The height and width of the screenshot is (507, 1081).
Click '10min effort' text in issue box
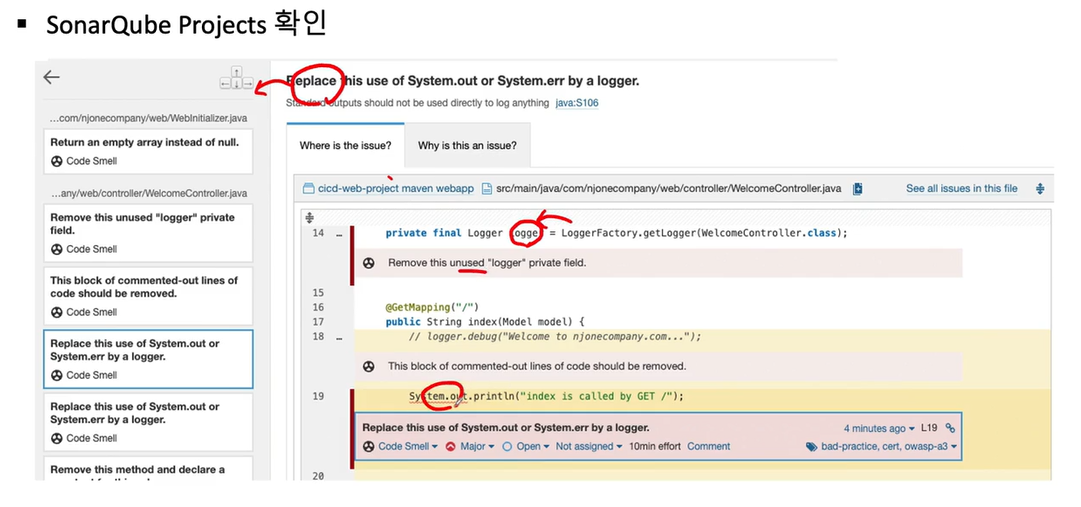(655, 446)
